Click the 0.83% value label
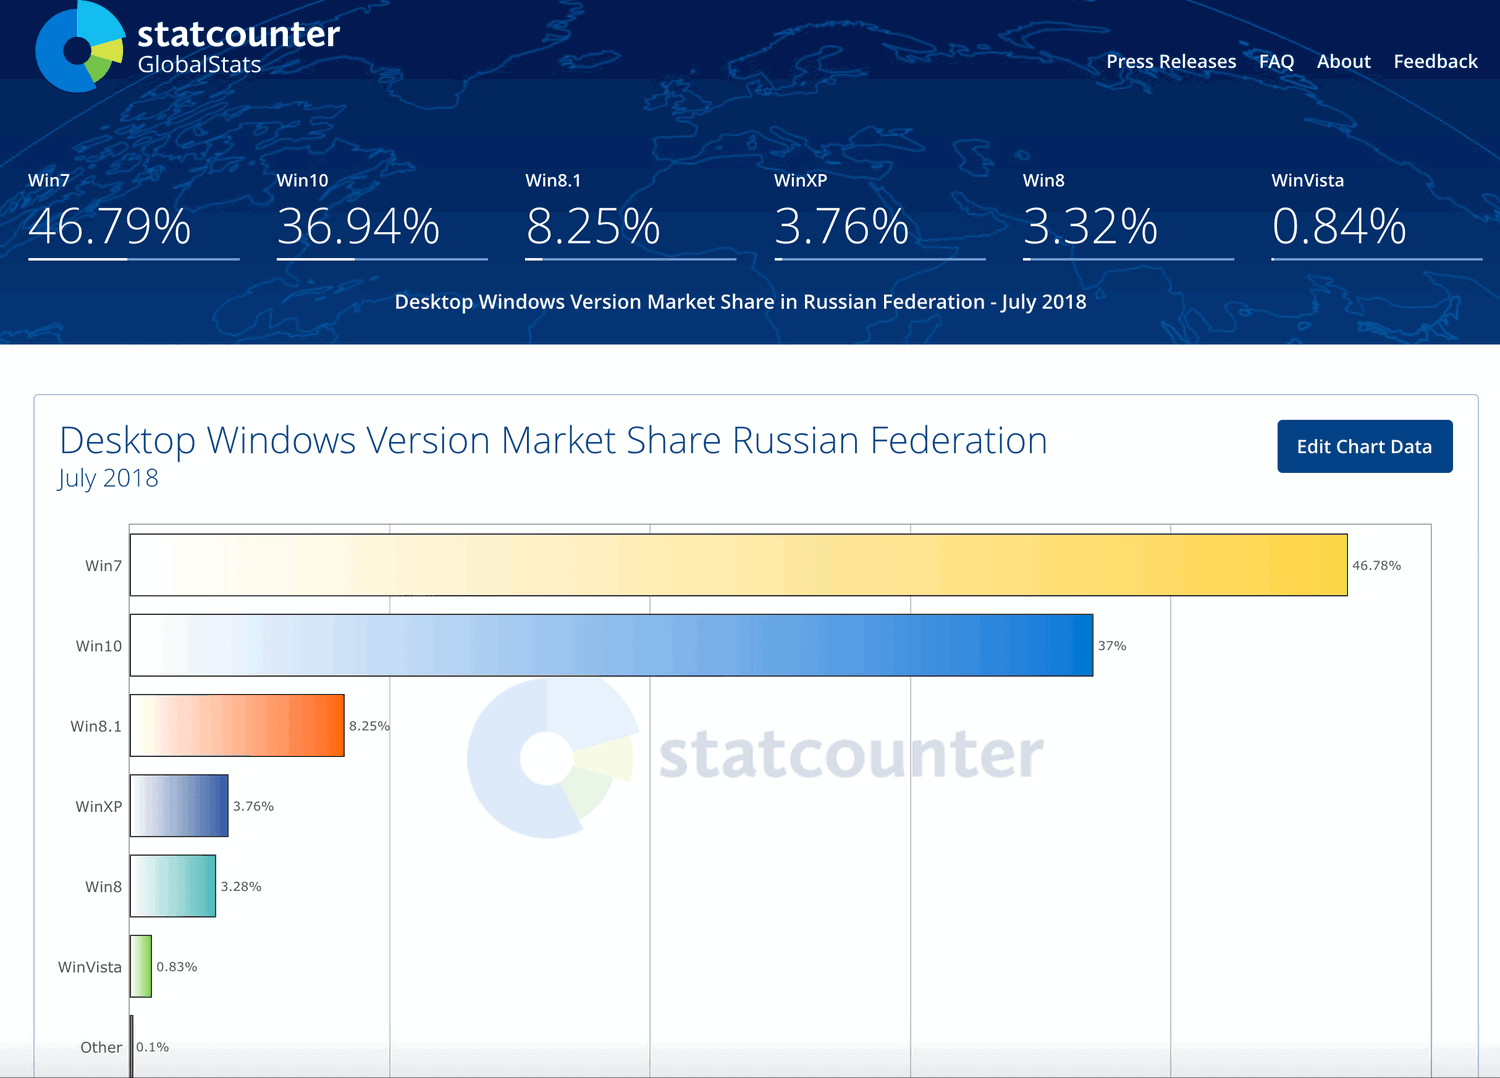 [177, 967]
